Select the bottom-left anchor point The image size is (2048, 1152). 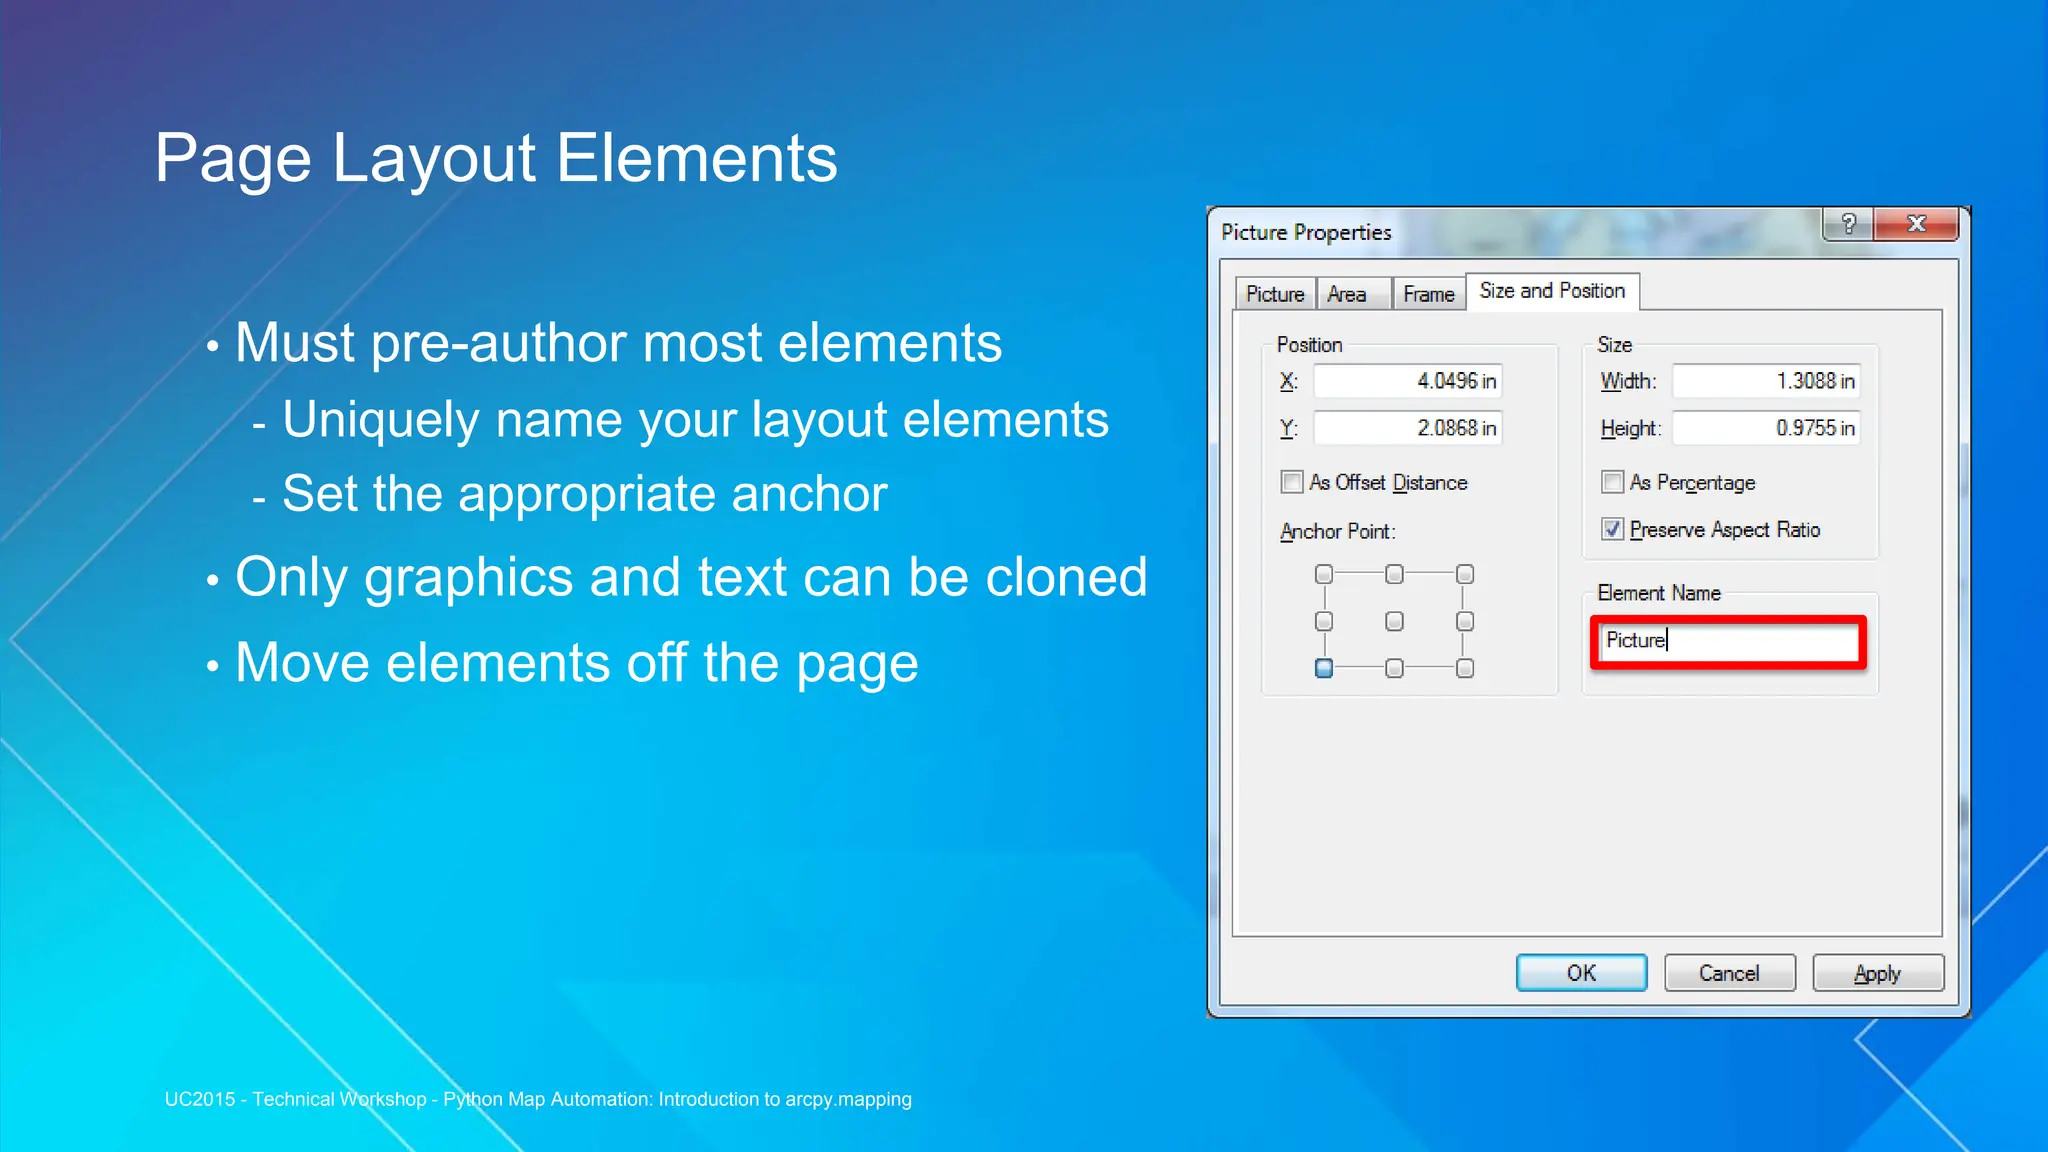click(1324, 668)
